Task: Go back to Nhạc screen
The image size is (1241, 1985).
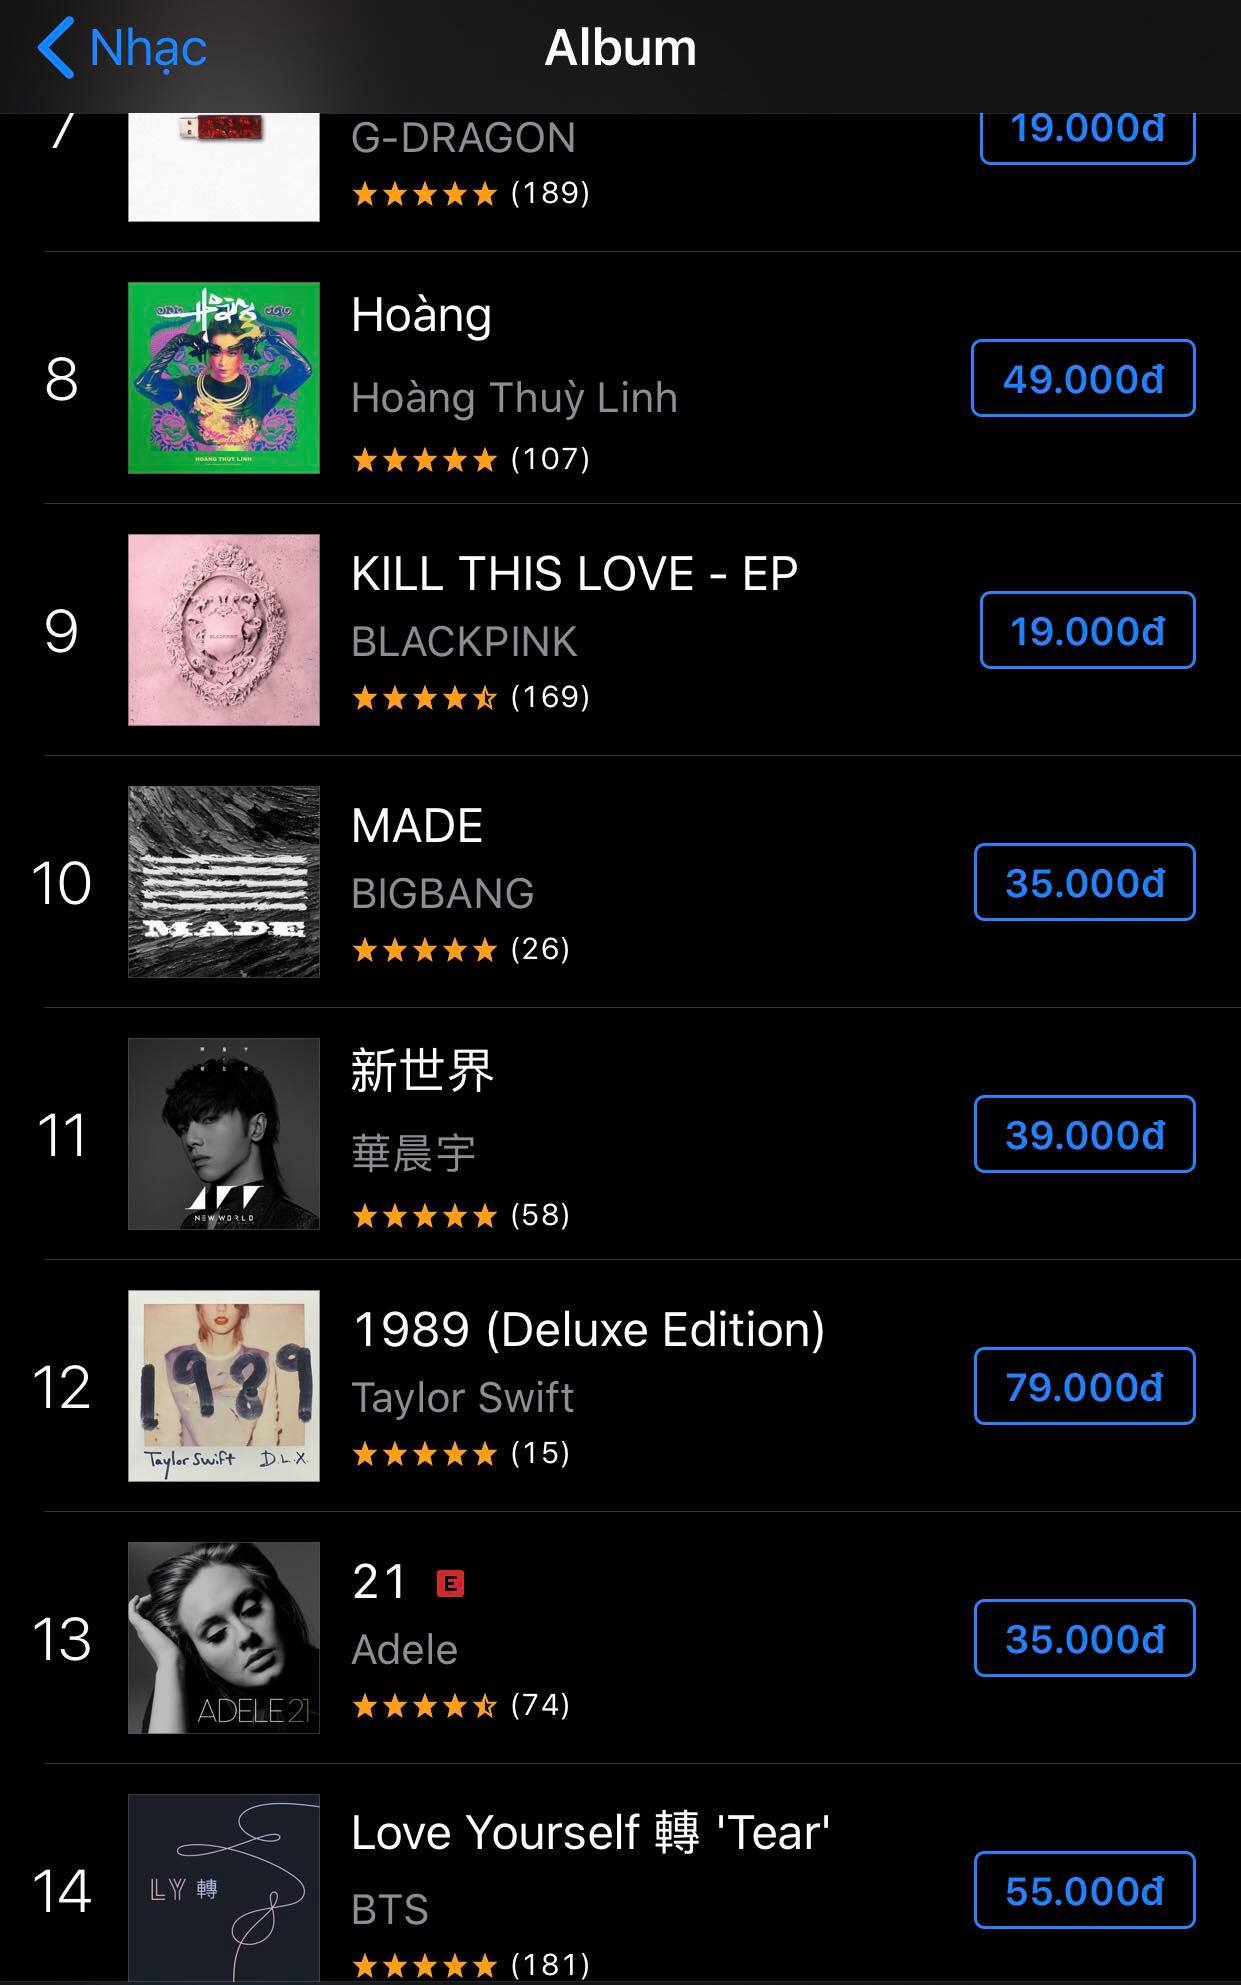Action: (122, 48)
